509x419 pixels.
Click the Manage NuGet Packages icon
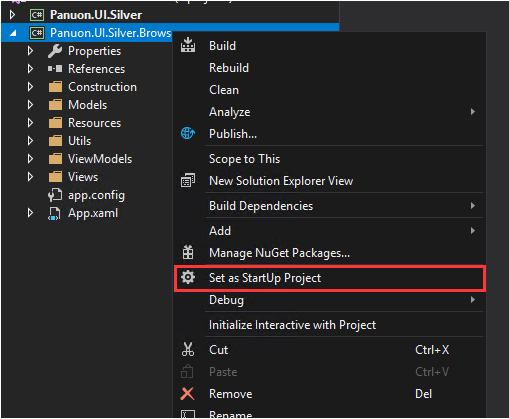click(x=188, y=252)
